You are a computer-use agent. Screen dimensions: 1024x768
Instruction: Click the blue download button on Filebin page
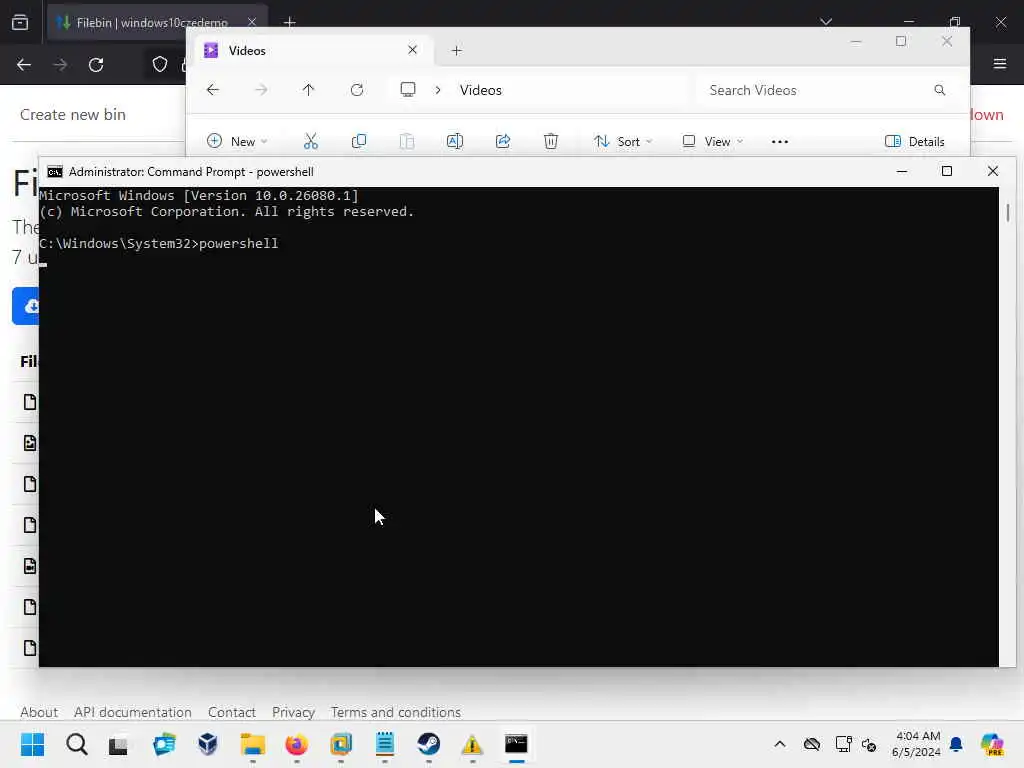coord(26,306)
